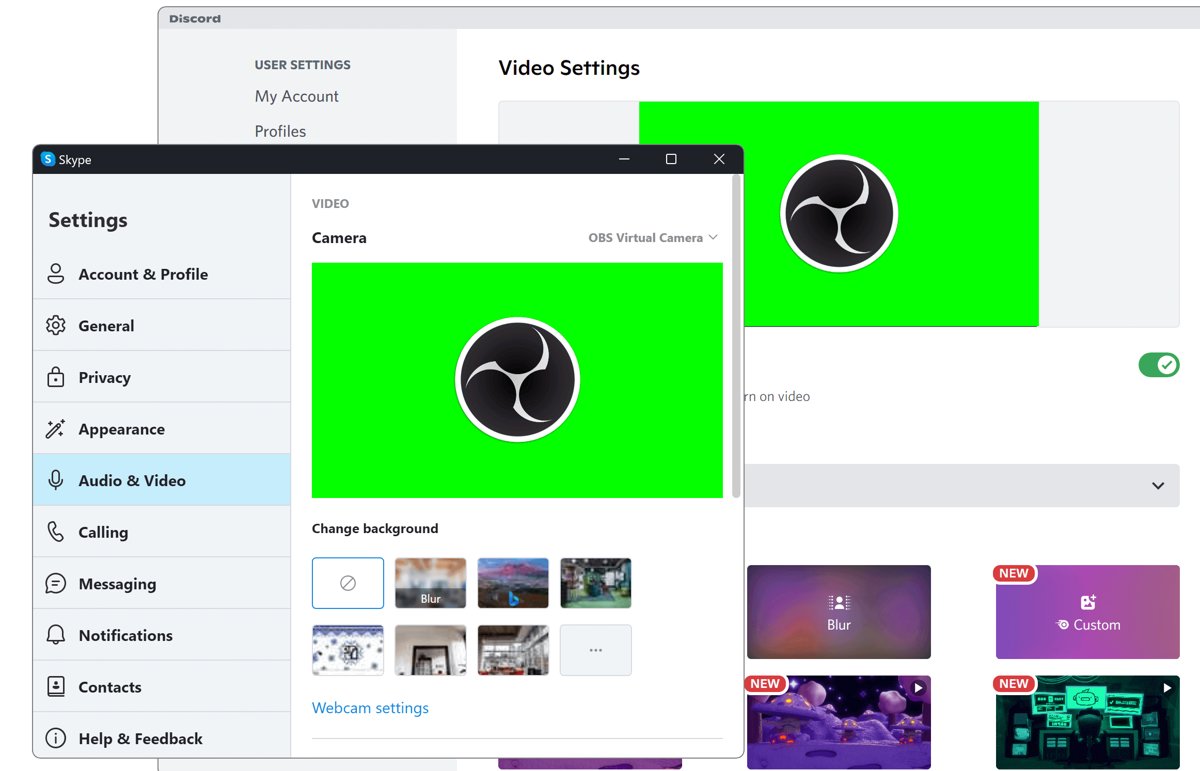The image size is (1200, 771).
Task: Click the Blur icon on Discord background tile
Action: tap(839, 603)
